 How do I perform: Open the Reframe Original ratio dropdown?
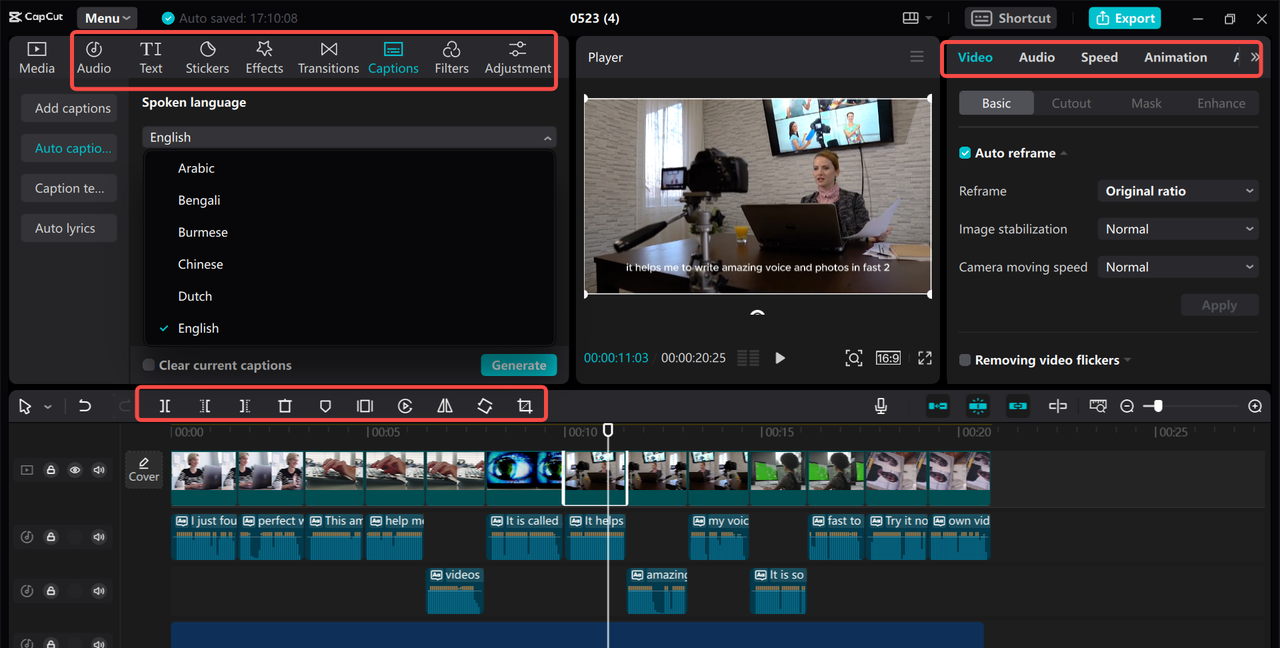click(x=1178, y=191)
